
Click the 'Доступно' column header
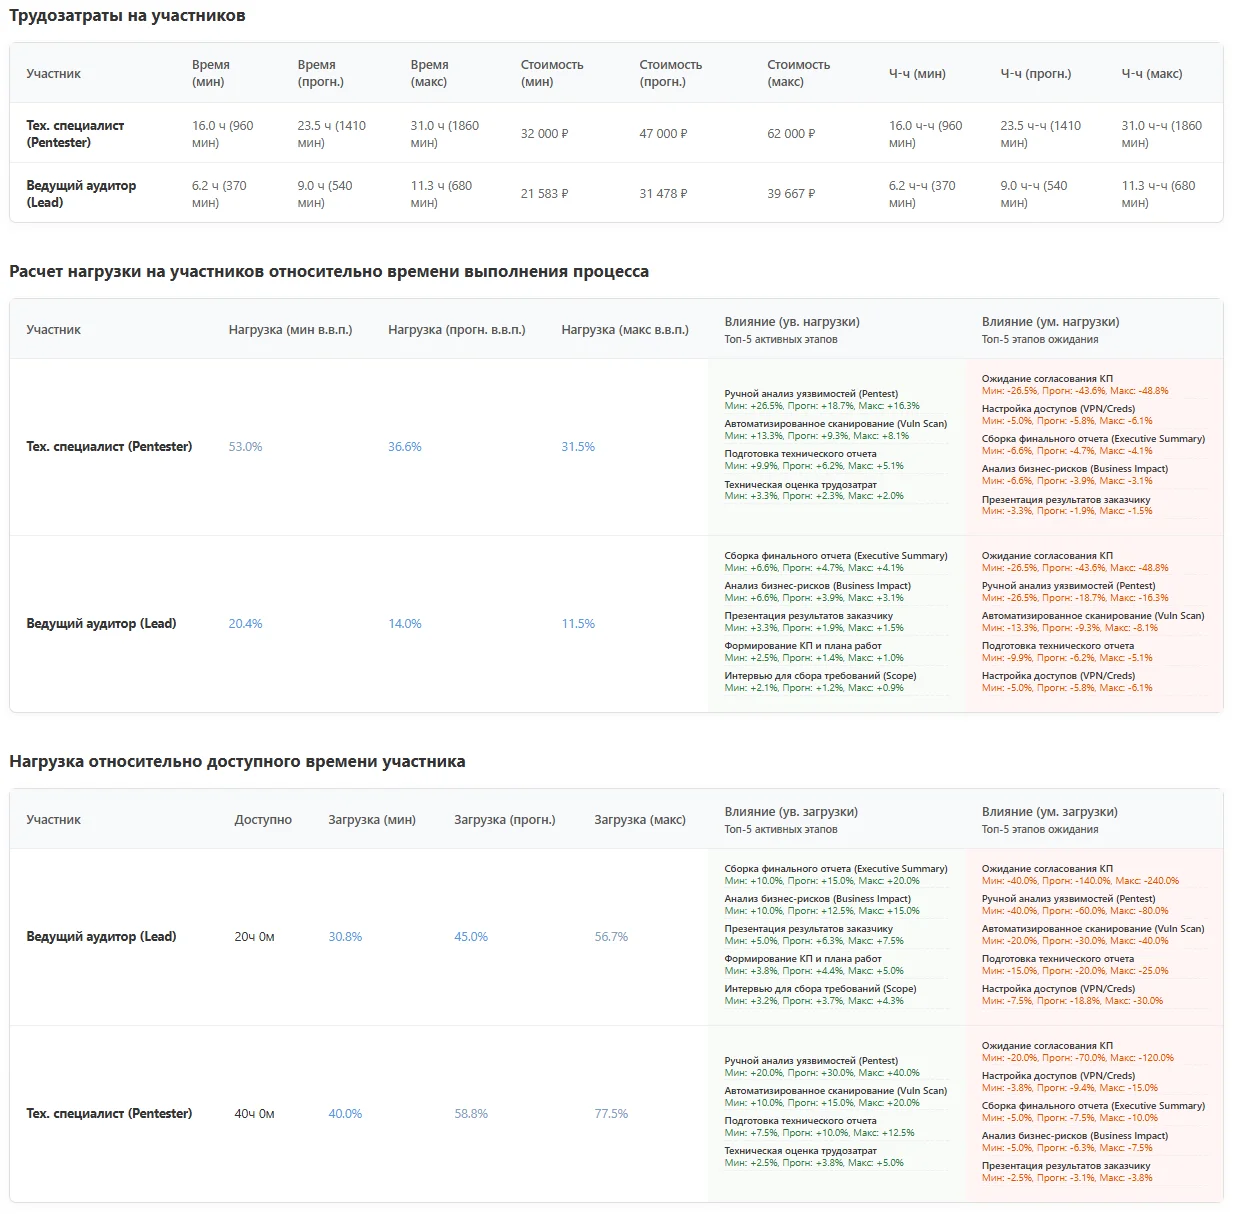tap(263, 820)
